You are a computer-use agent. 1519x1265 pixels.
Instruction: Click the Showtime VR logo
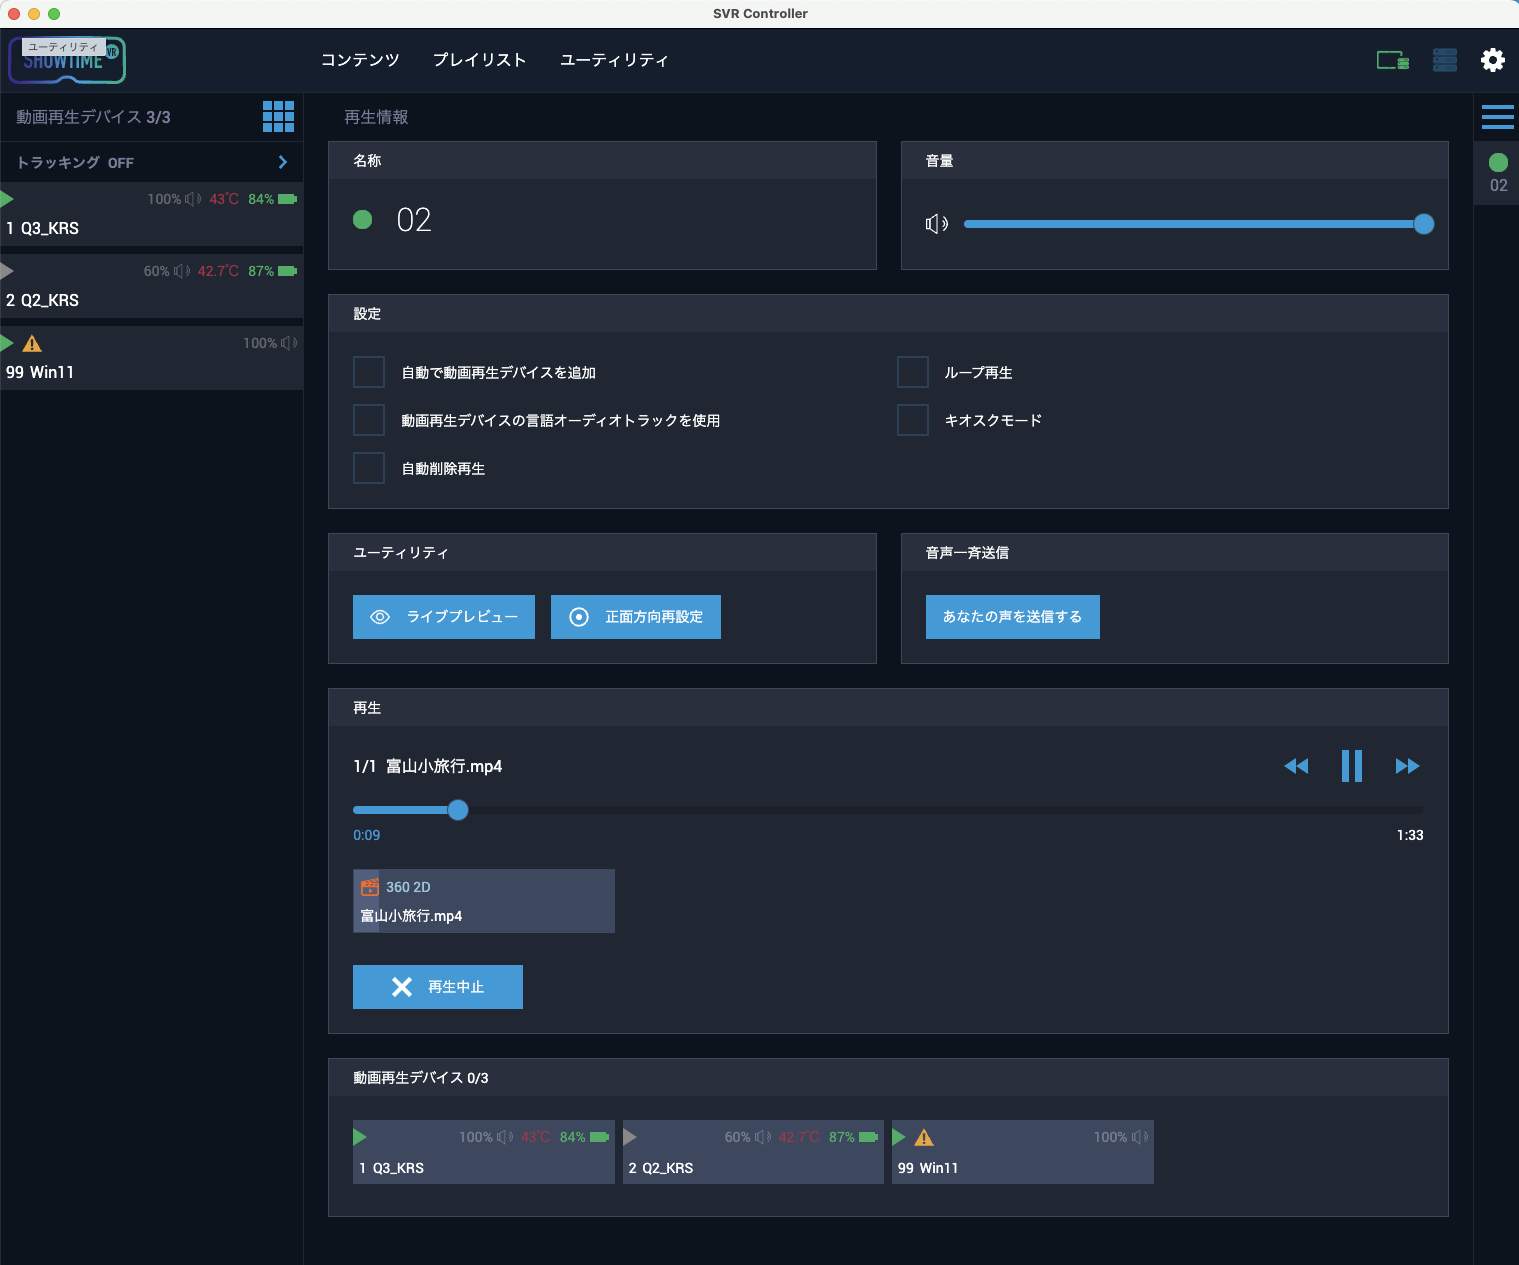[x=67, y=60]
